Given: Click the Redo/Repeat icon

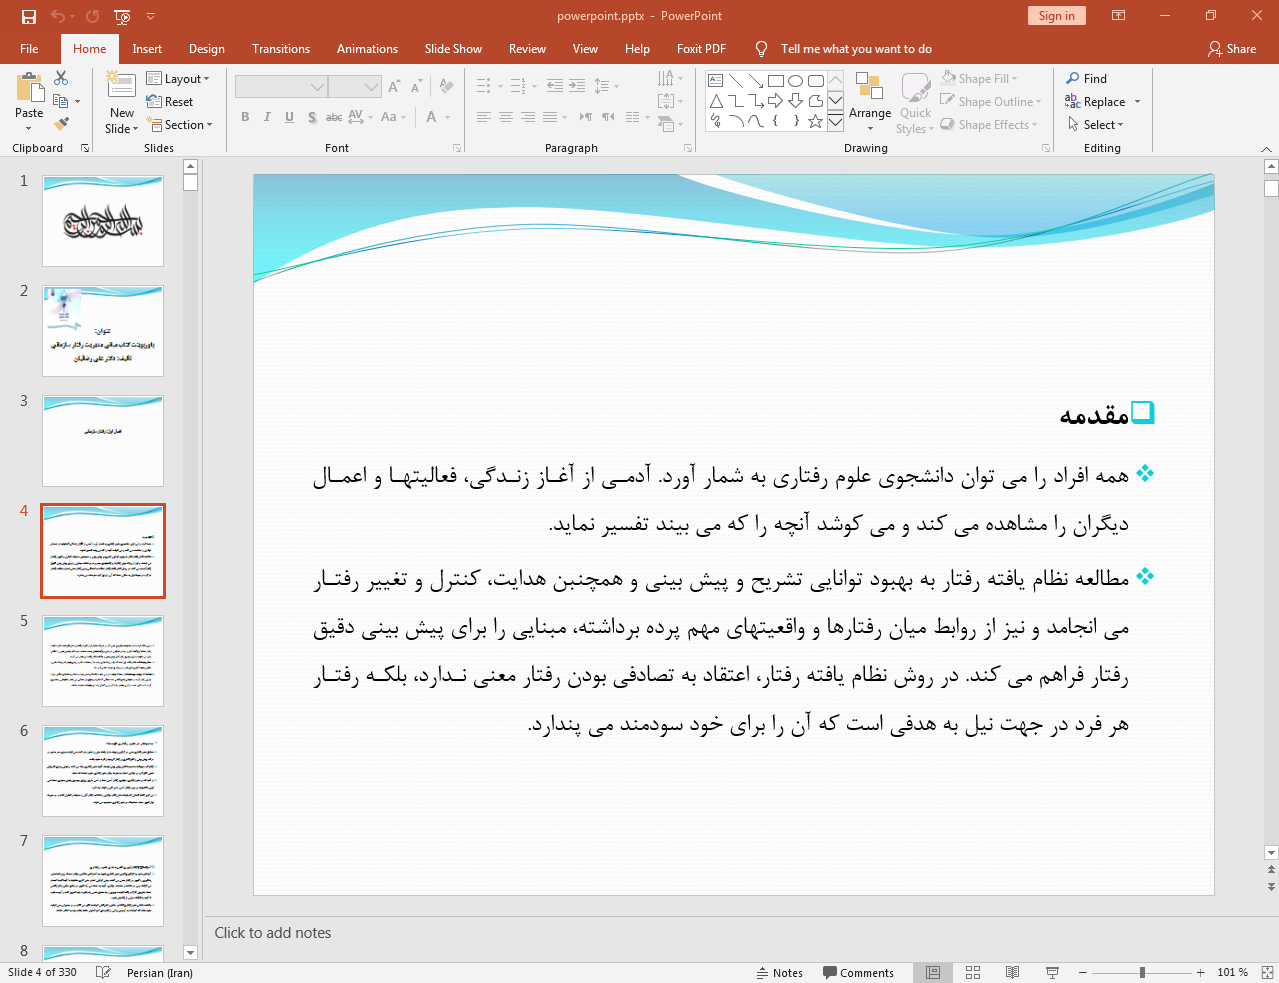Looking at the screenshot, I should tap(93, 16).
